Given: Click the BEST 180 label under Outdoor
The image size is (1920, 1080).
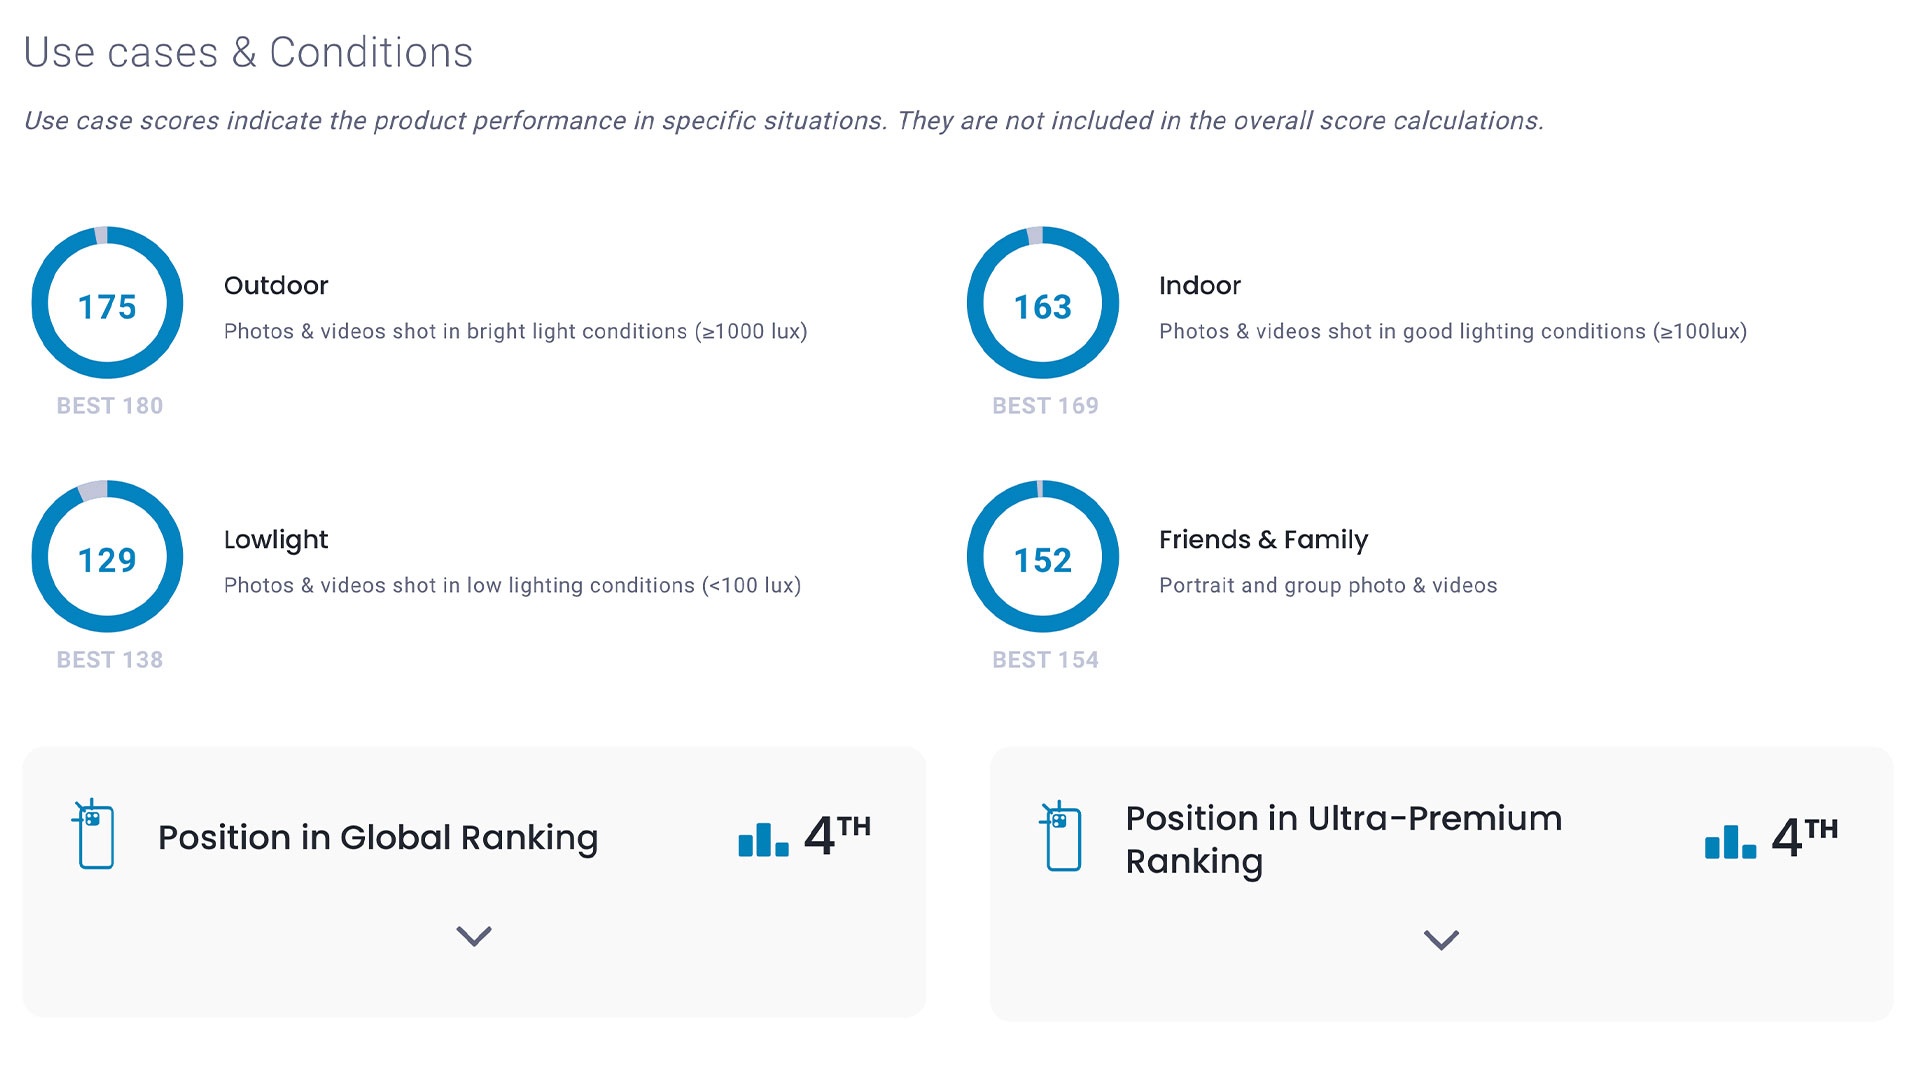Looking at the screenshot, I should point(110,406).
